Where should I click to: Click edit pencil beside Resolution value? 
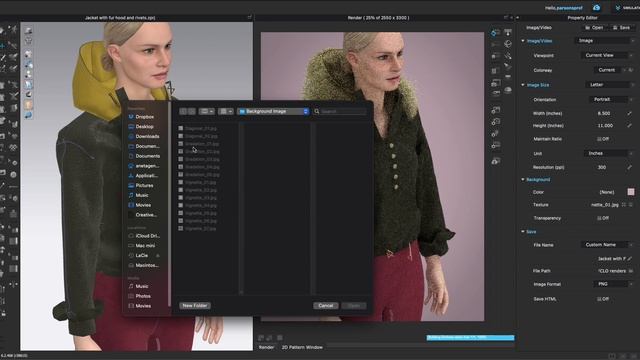tap(629, 167)
